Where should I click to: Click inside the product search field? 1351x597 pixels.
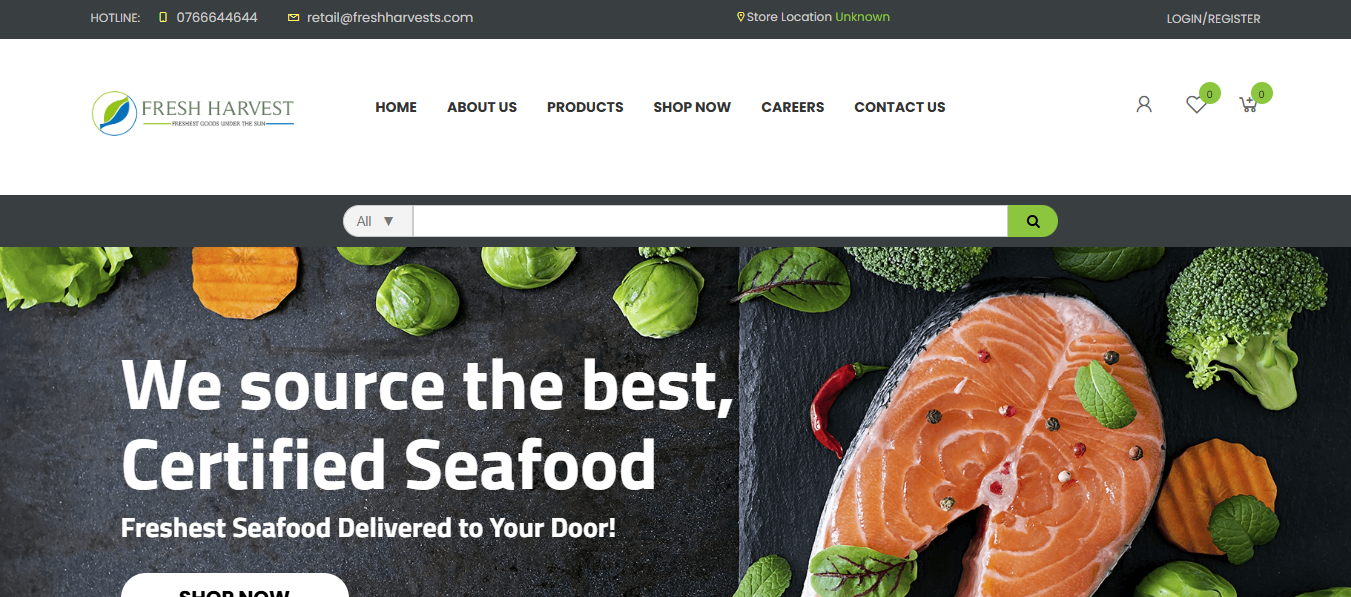click(x=710, y=221)
